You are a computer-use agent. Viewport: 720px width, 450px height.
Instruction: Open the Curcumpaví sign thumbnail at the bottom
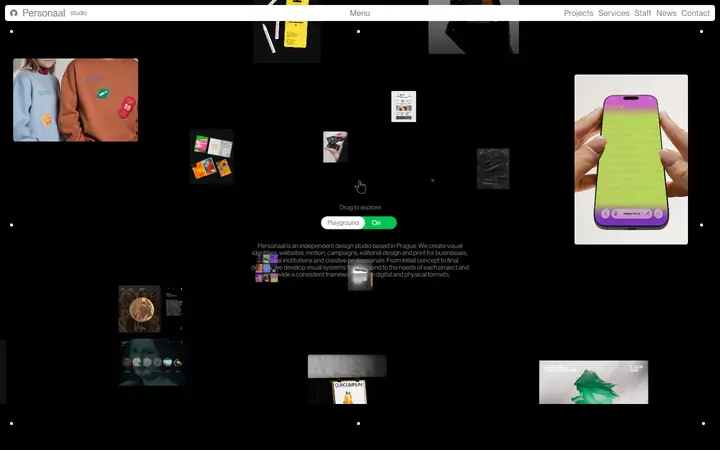(347, 379)
